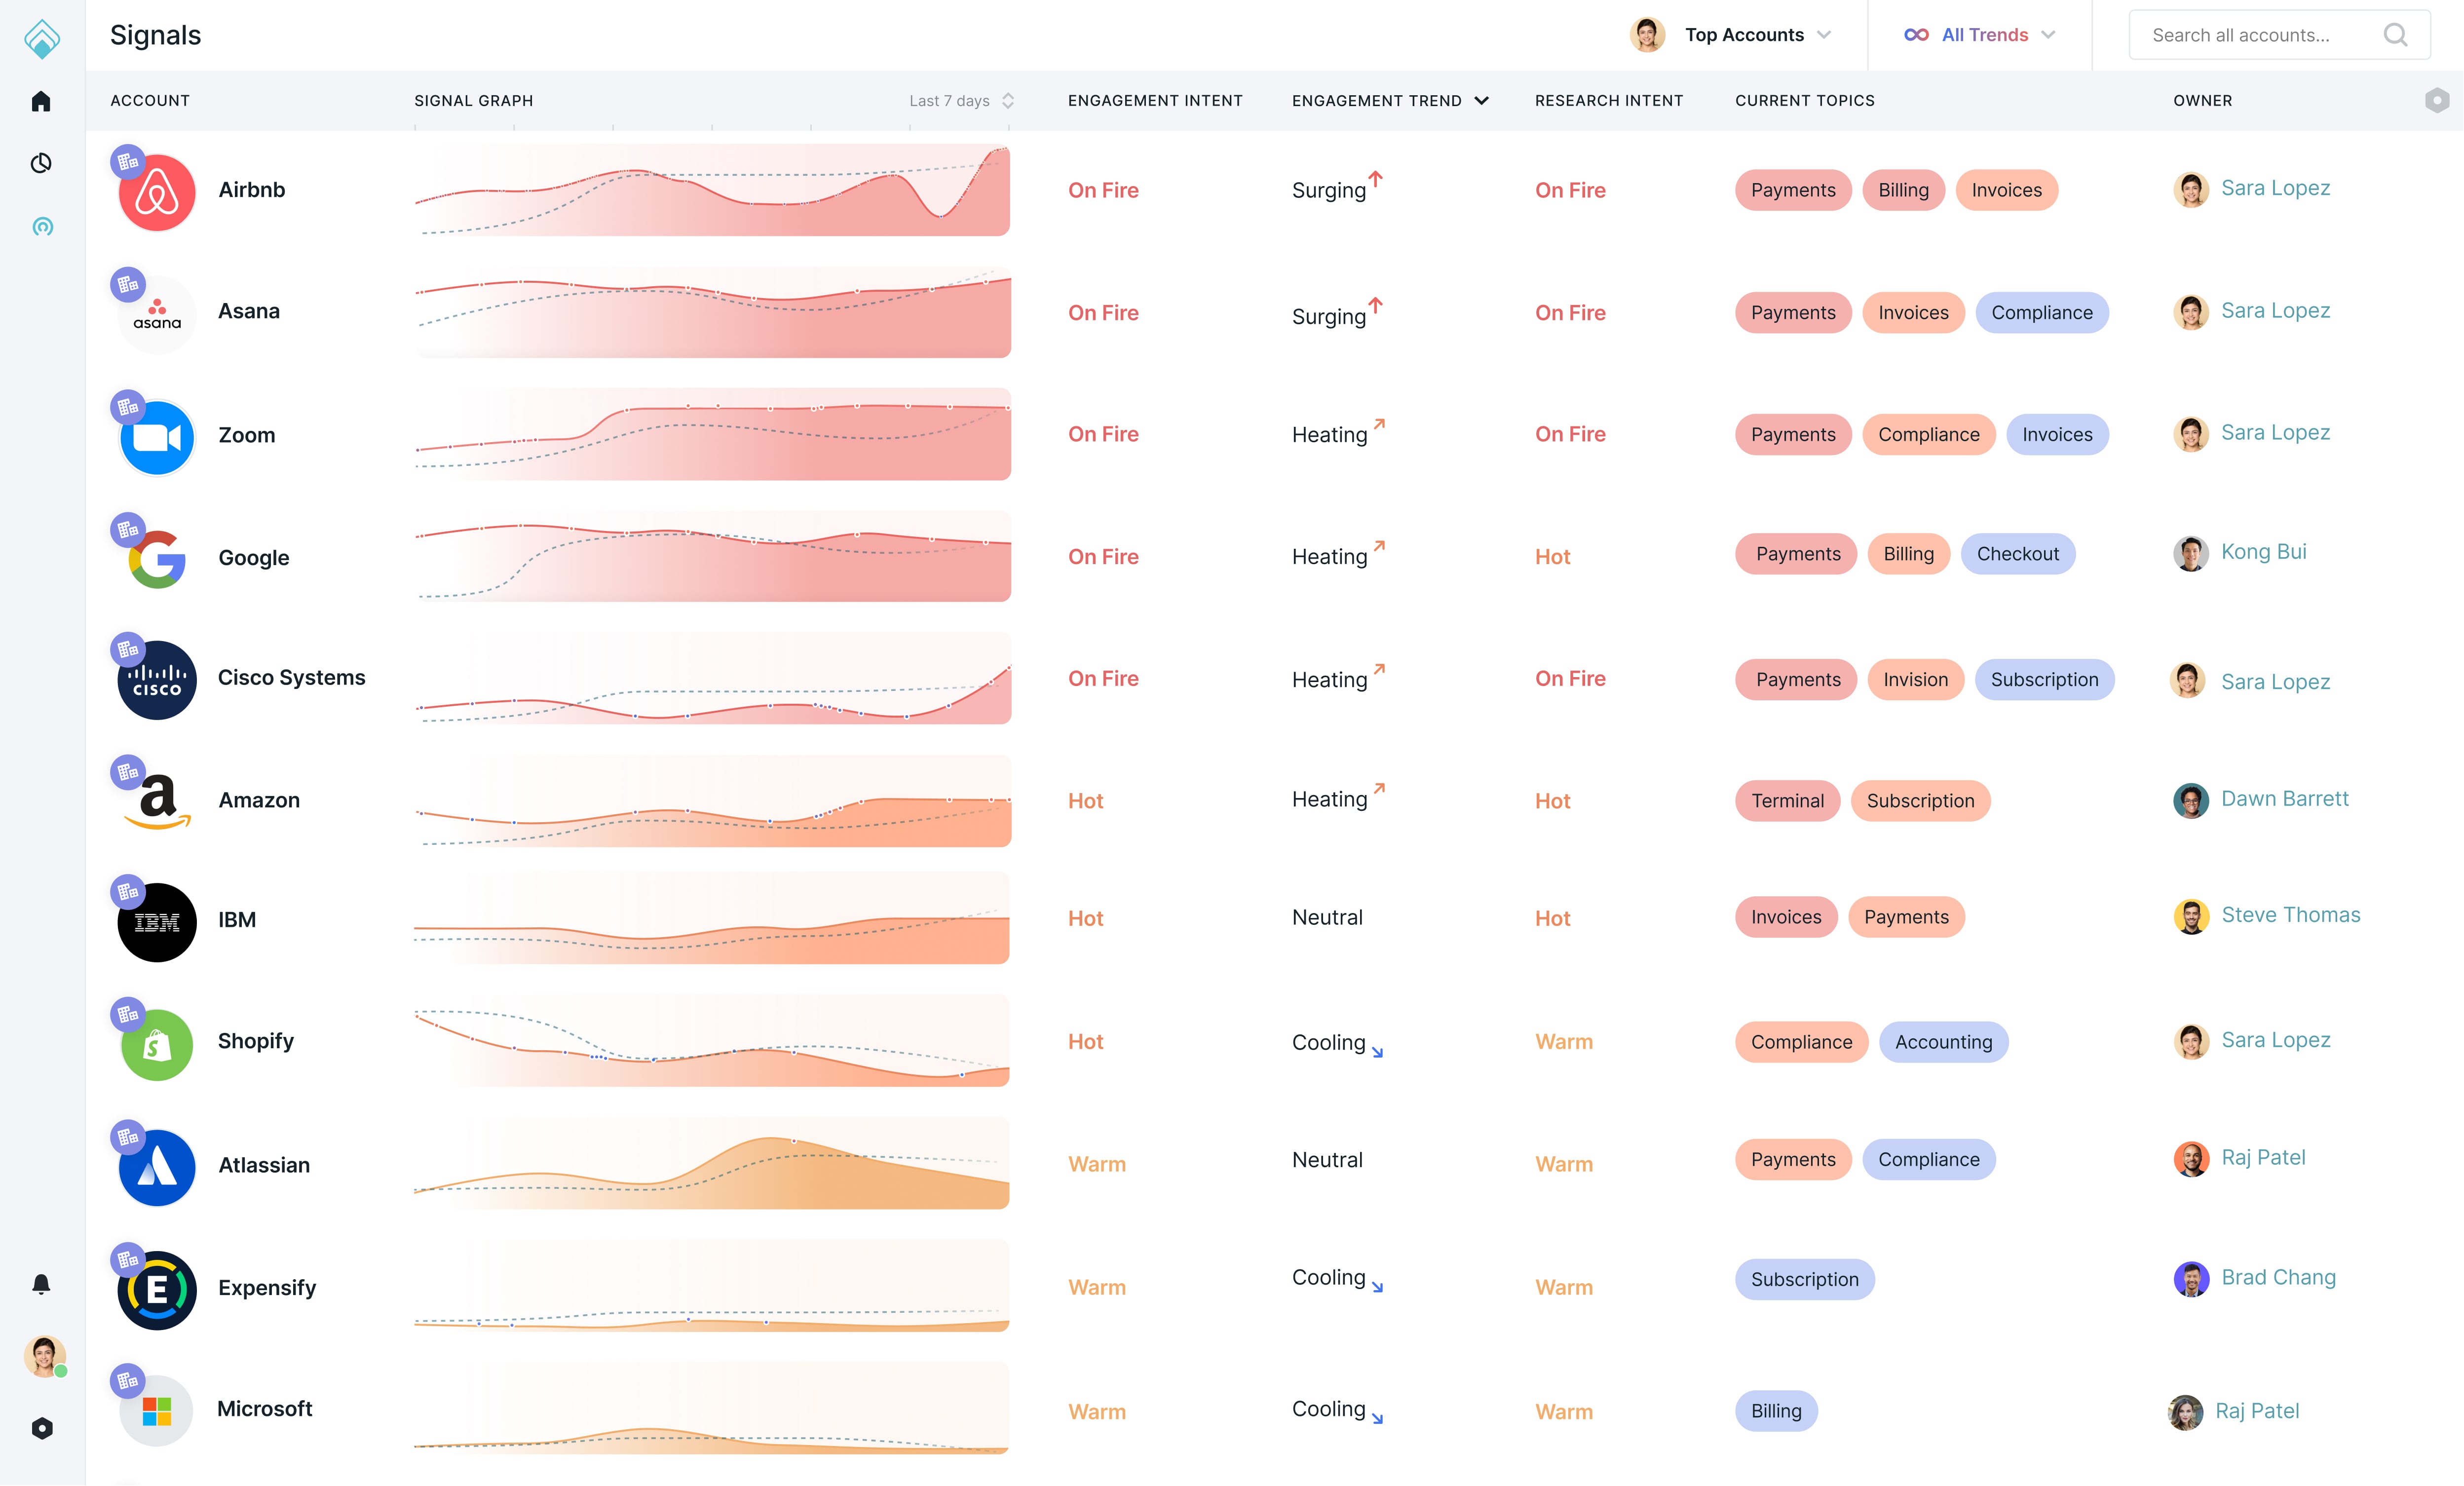Screen dimensions: 2464x1486
Task: Click the Billing tag in Airbnb row
Action: [1903, 190]
